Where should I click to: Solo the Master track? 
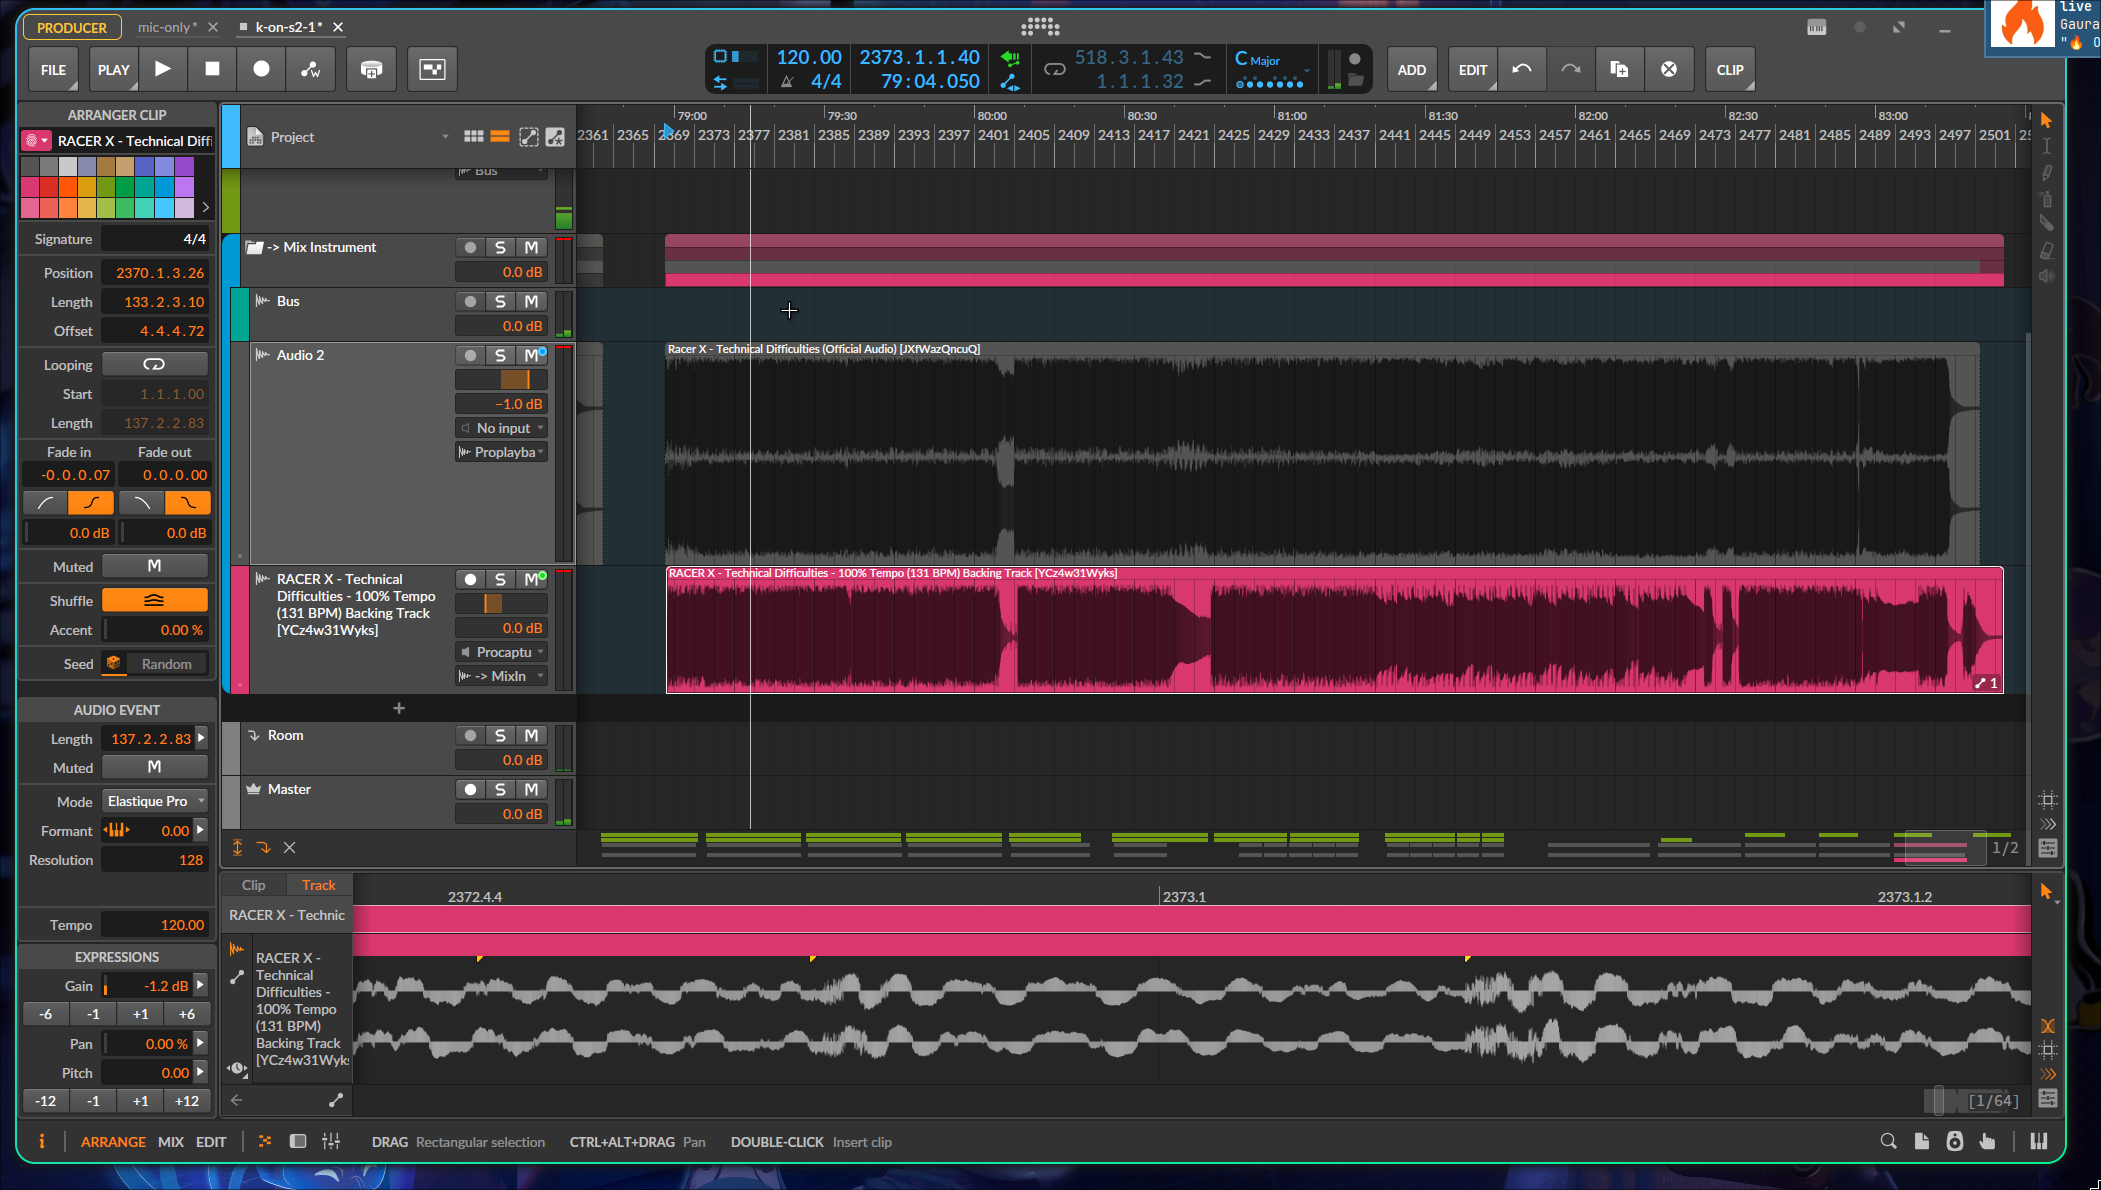[500, 789]
